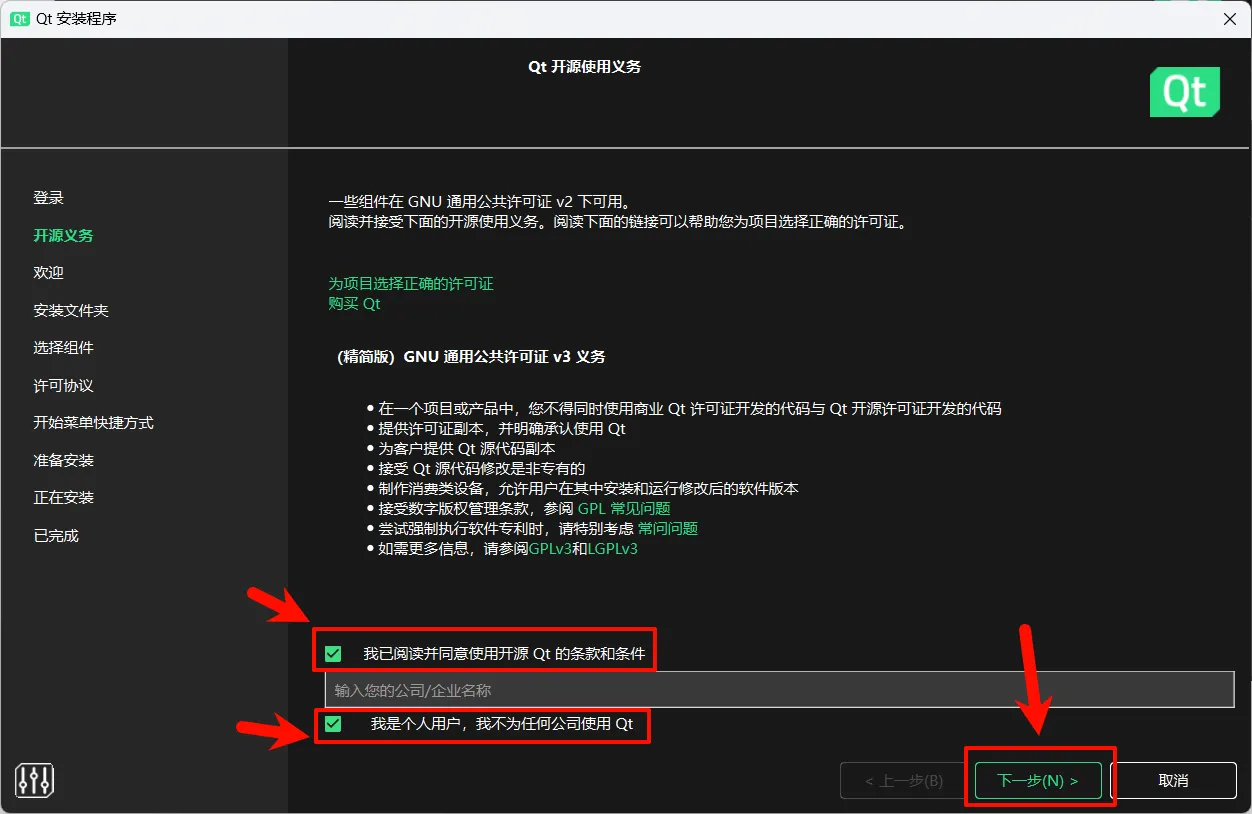1252x814 pixels.
Task: Select the 安装文件夹 step in the sidebar
Action: 70,310
